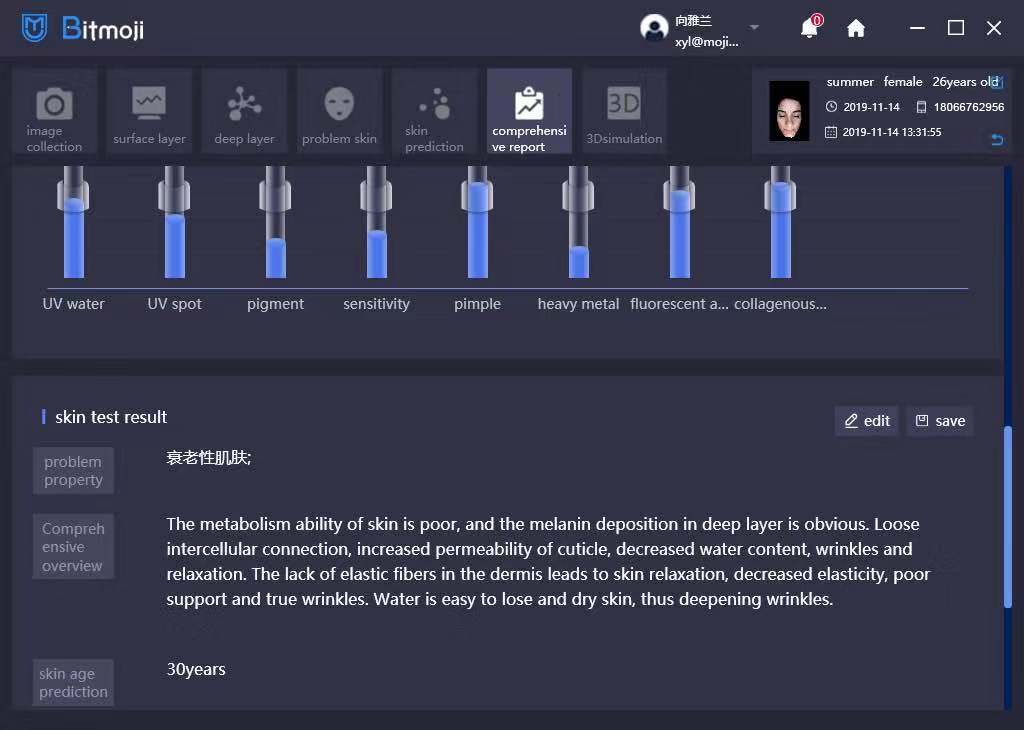Click the patient face thumbnail
The image size is (1024, 730).
(x=789, y=111)
